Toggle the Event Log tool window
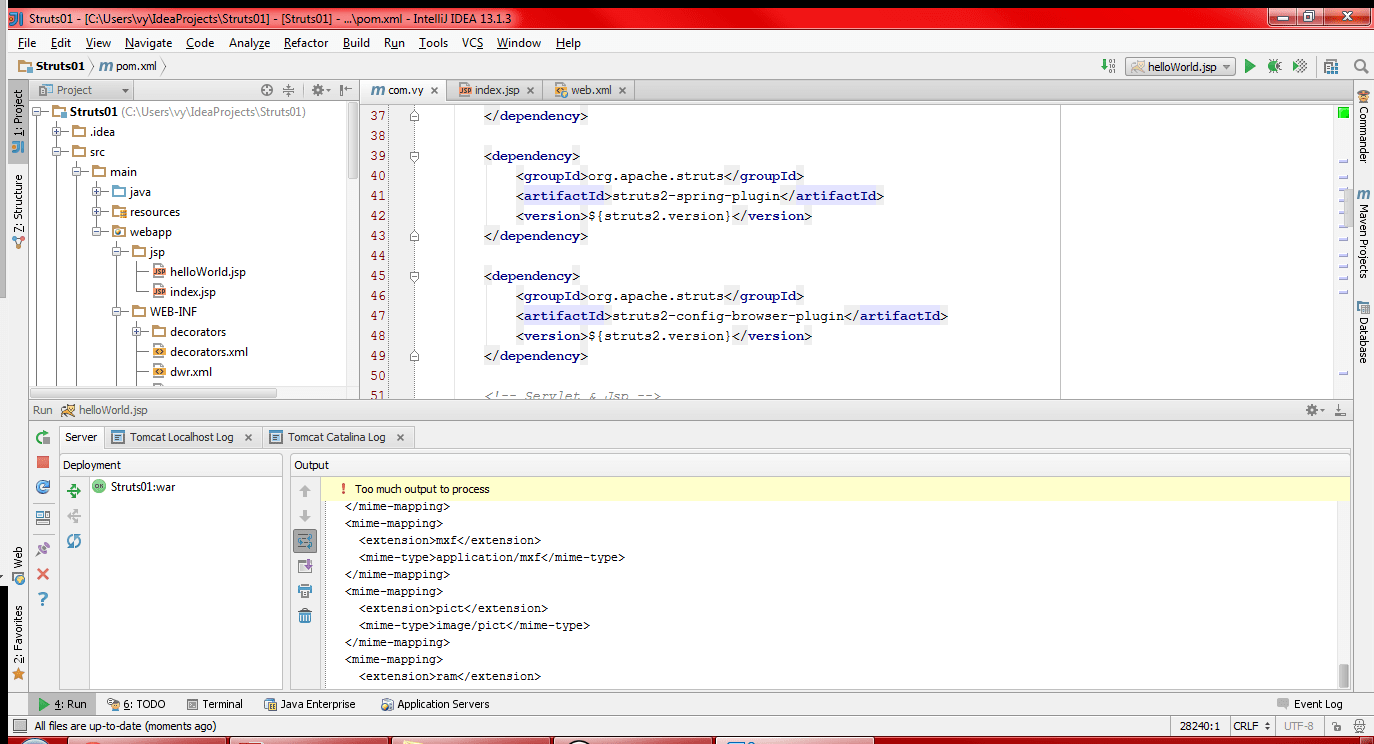 click(x=1310, y=704)
